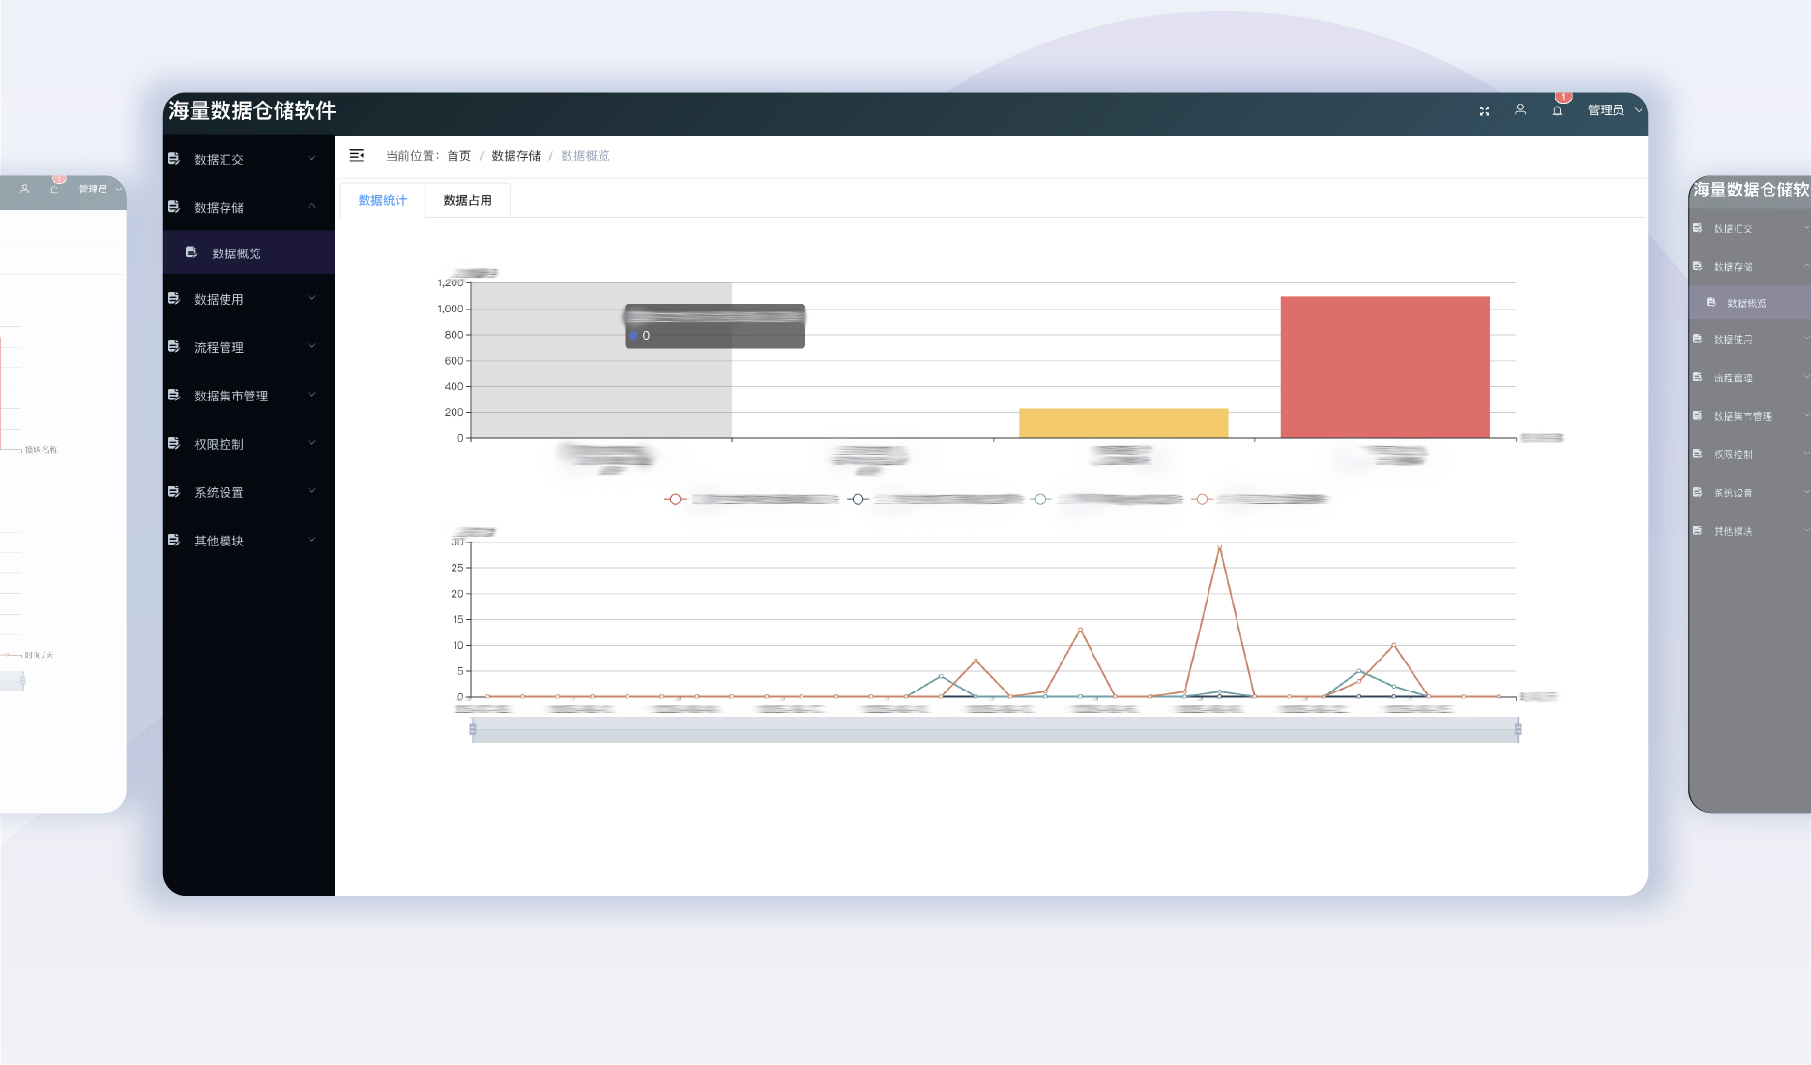Click the fullscreen toggle icon in header

(1484, 111)
